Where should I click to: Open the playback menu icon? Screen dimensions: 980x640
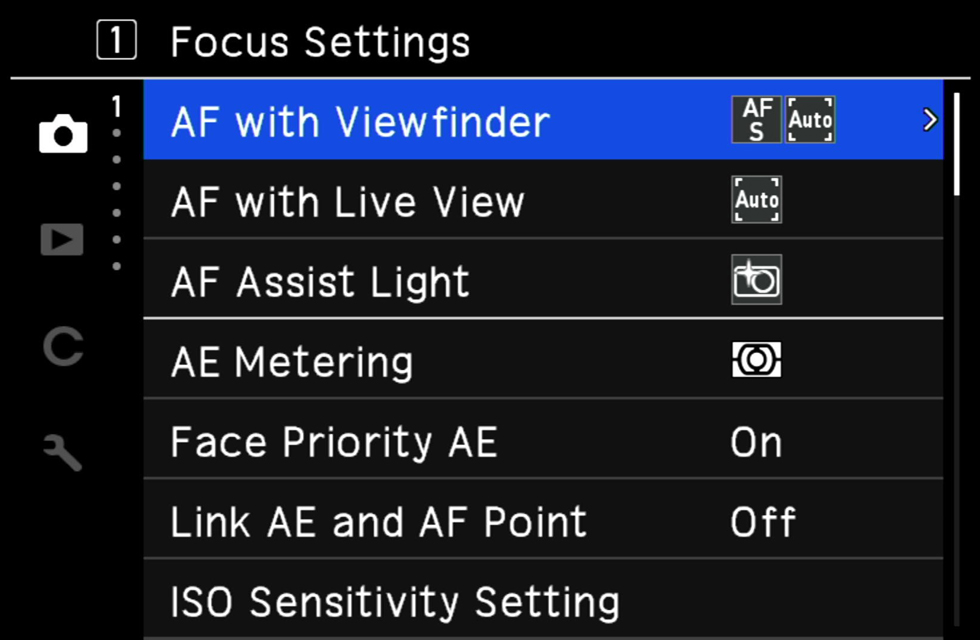pos(62,239)
